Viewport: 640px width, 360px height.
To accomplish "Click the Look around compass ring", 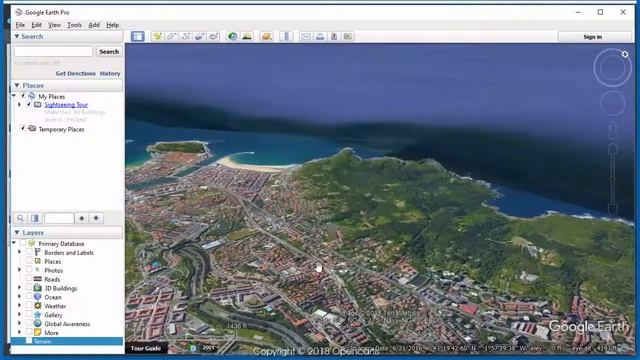I will [x=612, y=68].
